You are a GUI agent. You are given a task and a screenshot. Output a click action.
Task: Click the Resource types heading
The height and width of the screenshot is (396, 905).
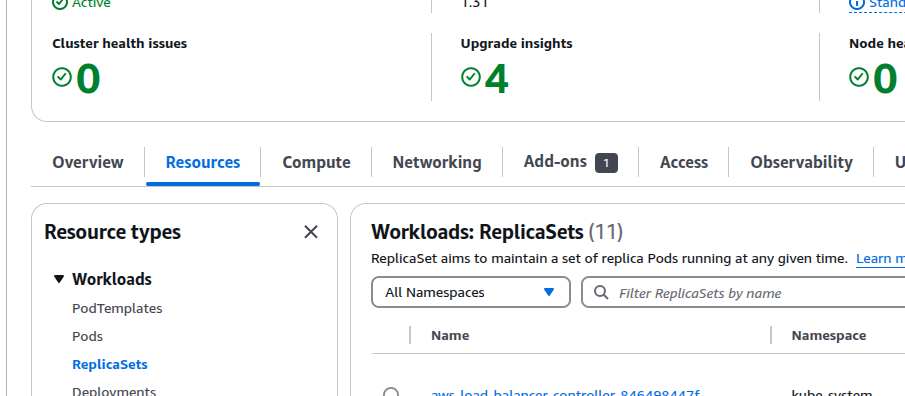pos(113,232)
